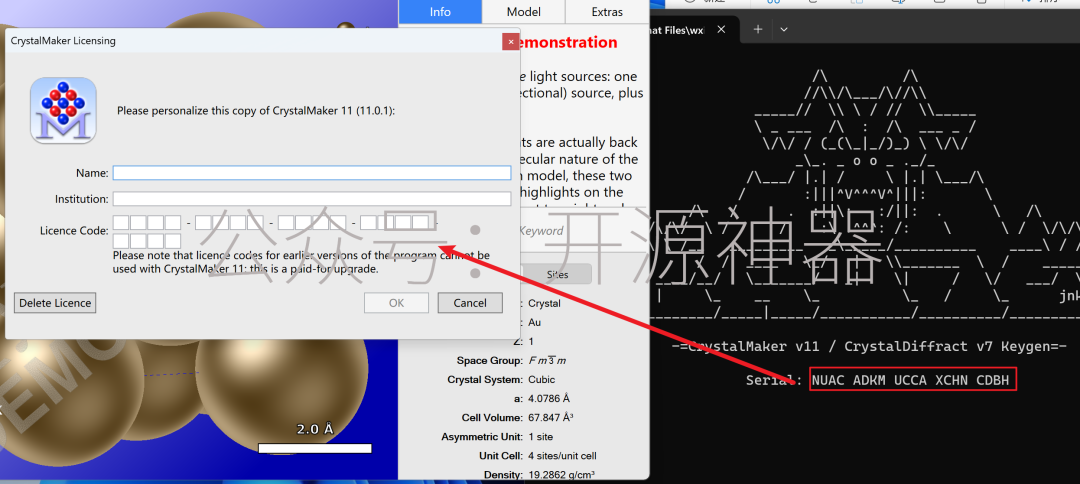Click the 'Au' element entry
1080x484 pixels.
[535, 322]
